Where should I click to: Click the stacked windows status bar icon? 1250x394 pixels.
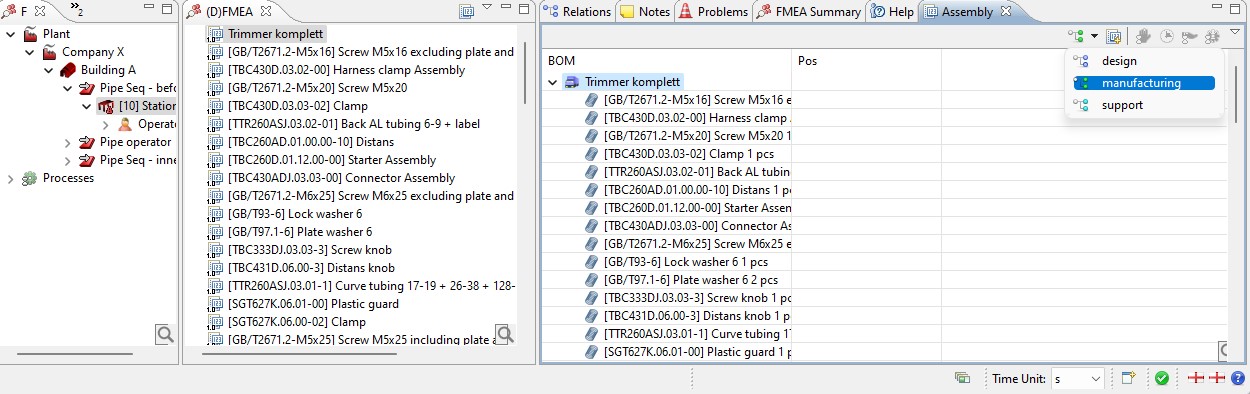pos(962,378)
